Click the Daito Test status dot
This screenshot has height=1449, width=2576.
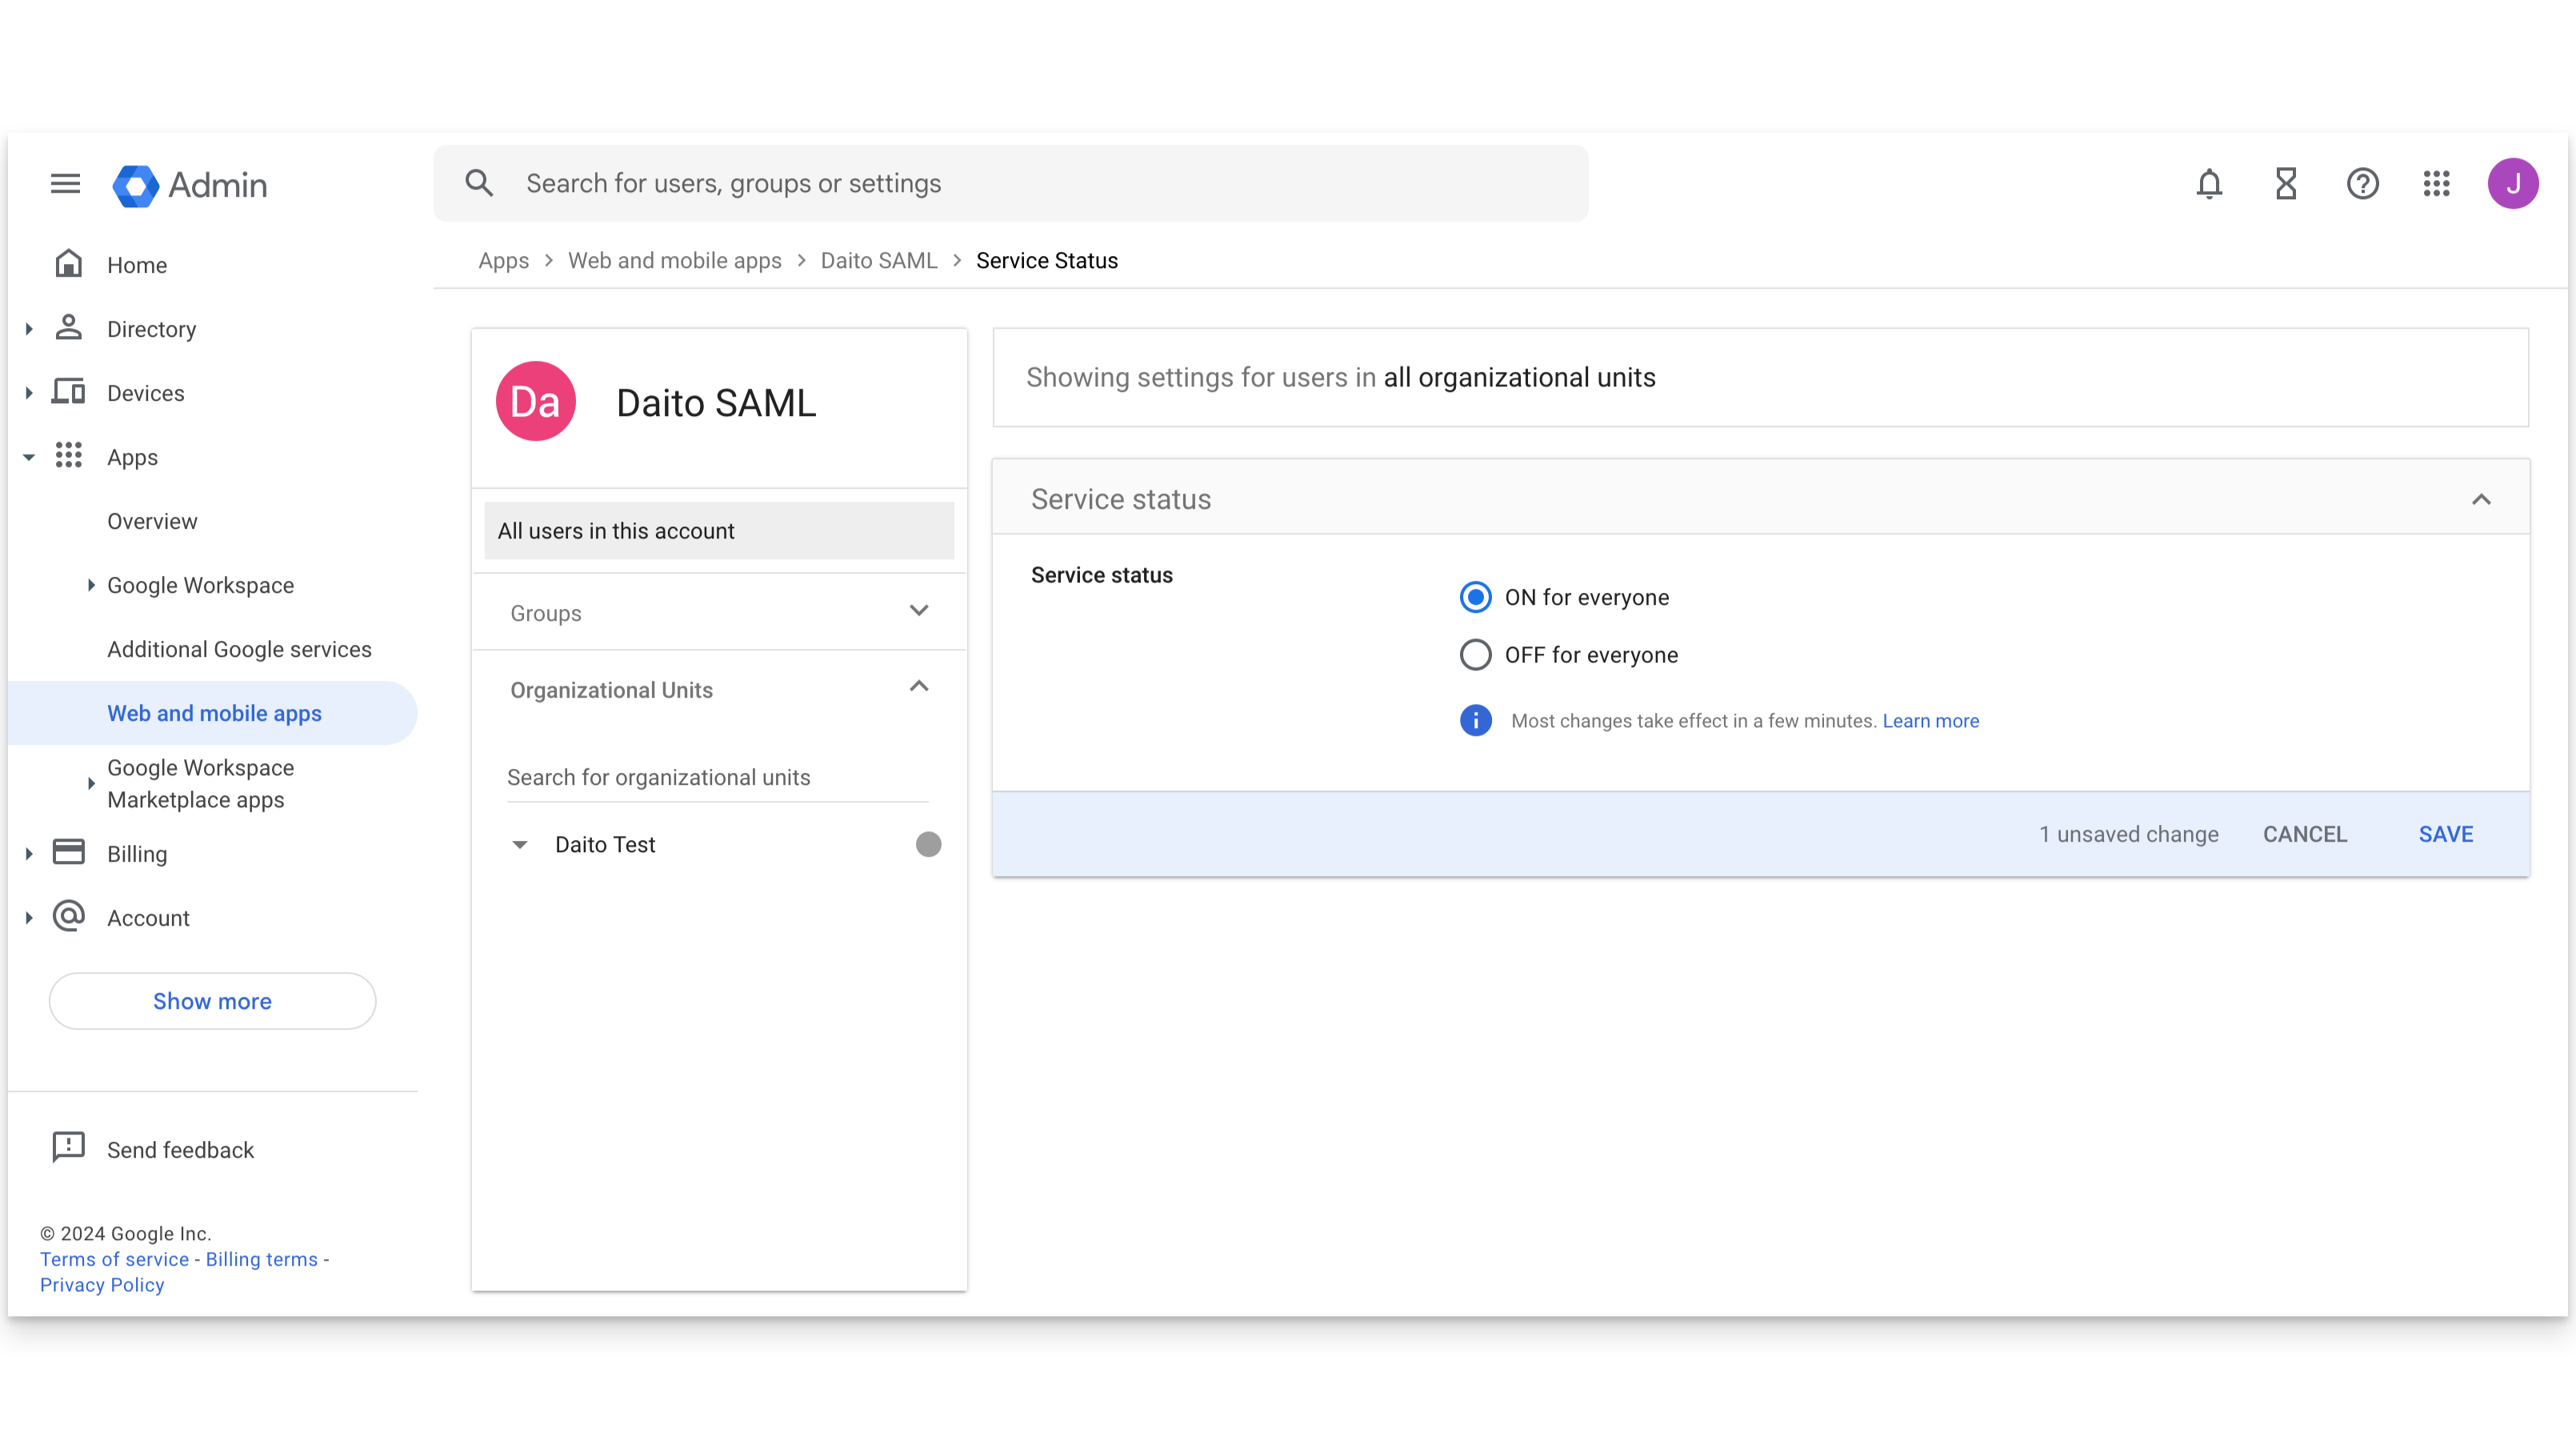(928, 845)
